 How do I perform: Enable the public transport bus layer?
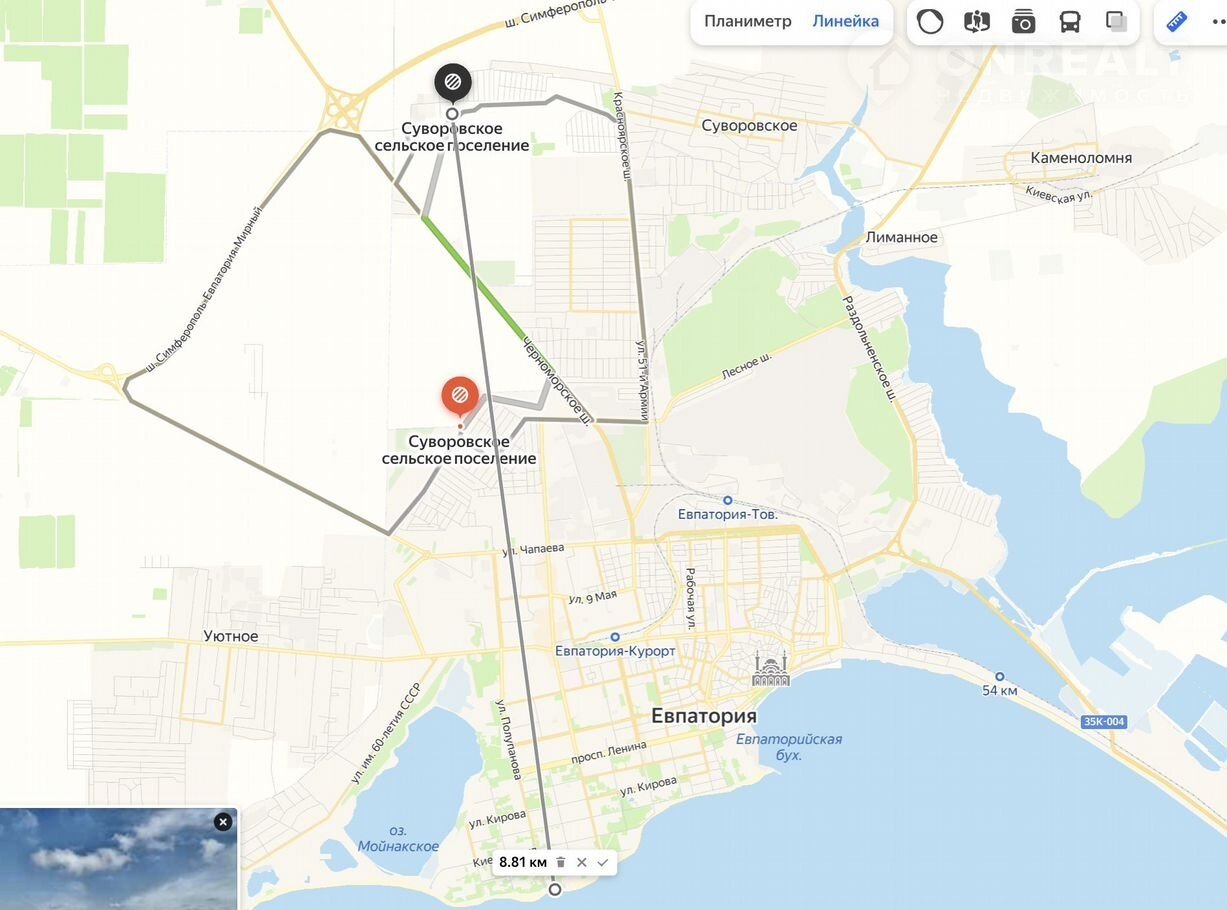click(1070, 21)
